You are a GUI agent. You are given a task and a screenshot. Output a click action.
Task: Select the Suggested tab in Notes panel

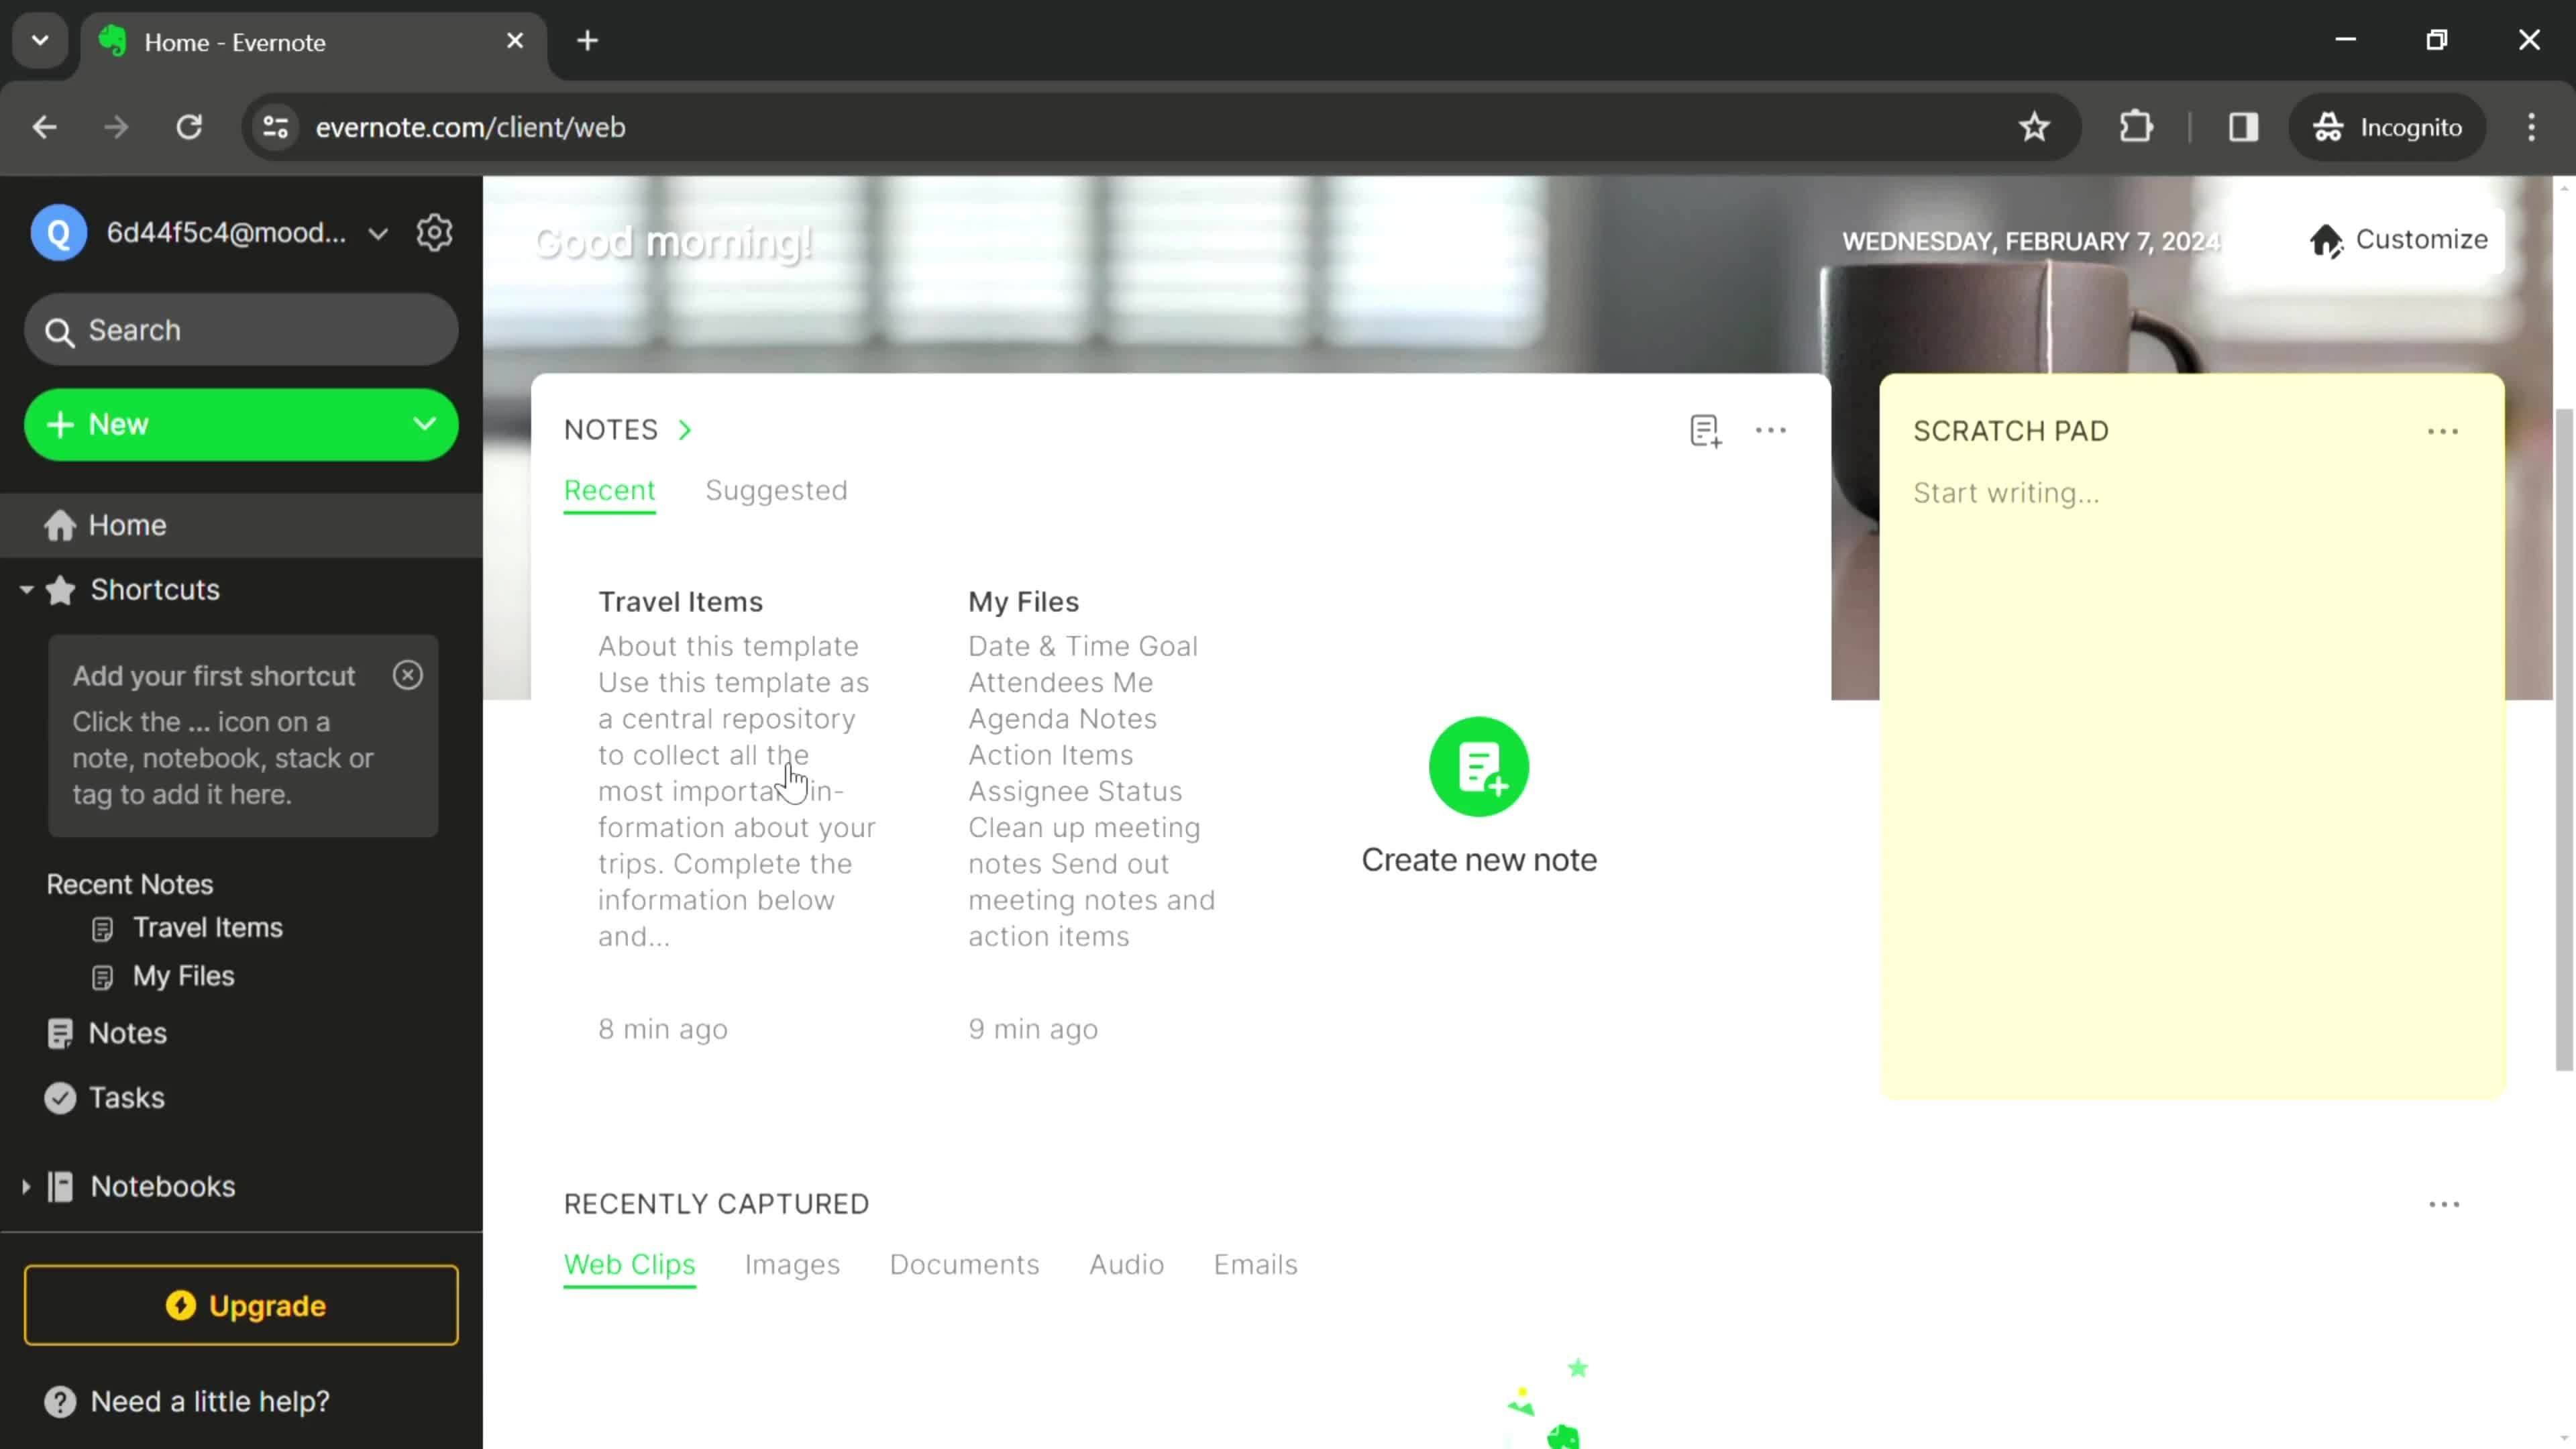click(775, 490)
